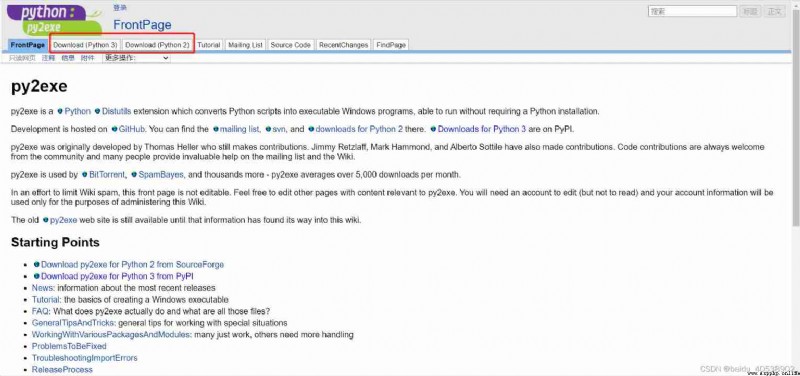Click the 正文 search button
This screenshot has width=800, height=376.
coord(774,11)
